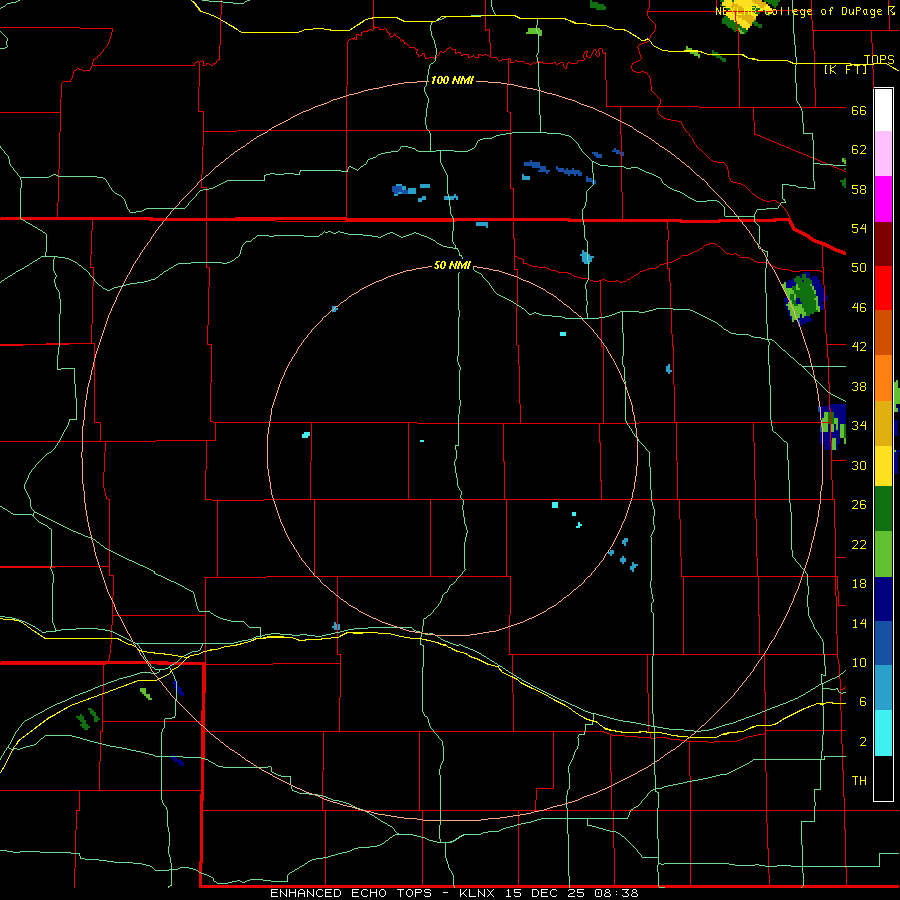Click the light blue legend swatch

coord(883,688)
